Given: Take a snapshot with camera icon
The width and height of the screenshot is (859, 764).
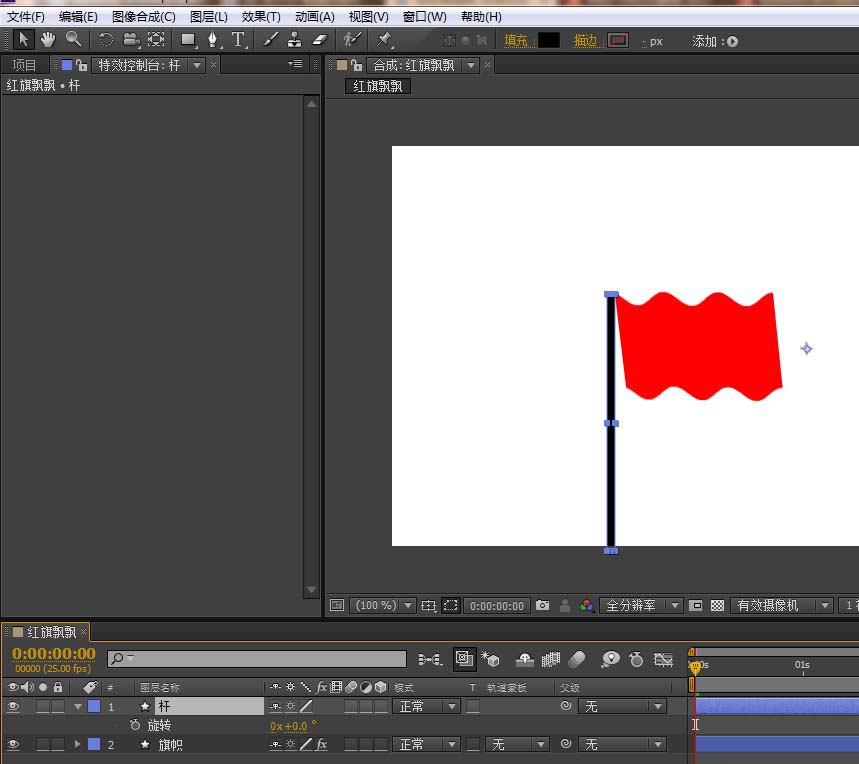Looking at the screenshot, I should pos(542,605).
